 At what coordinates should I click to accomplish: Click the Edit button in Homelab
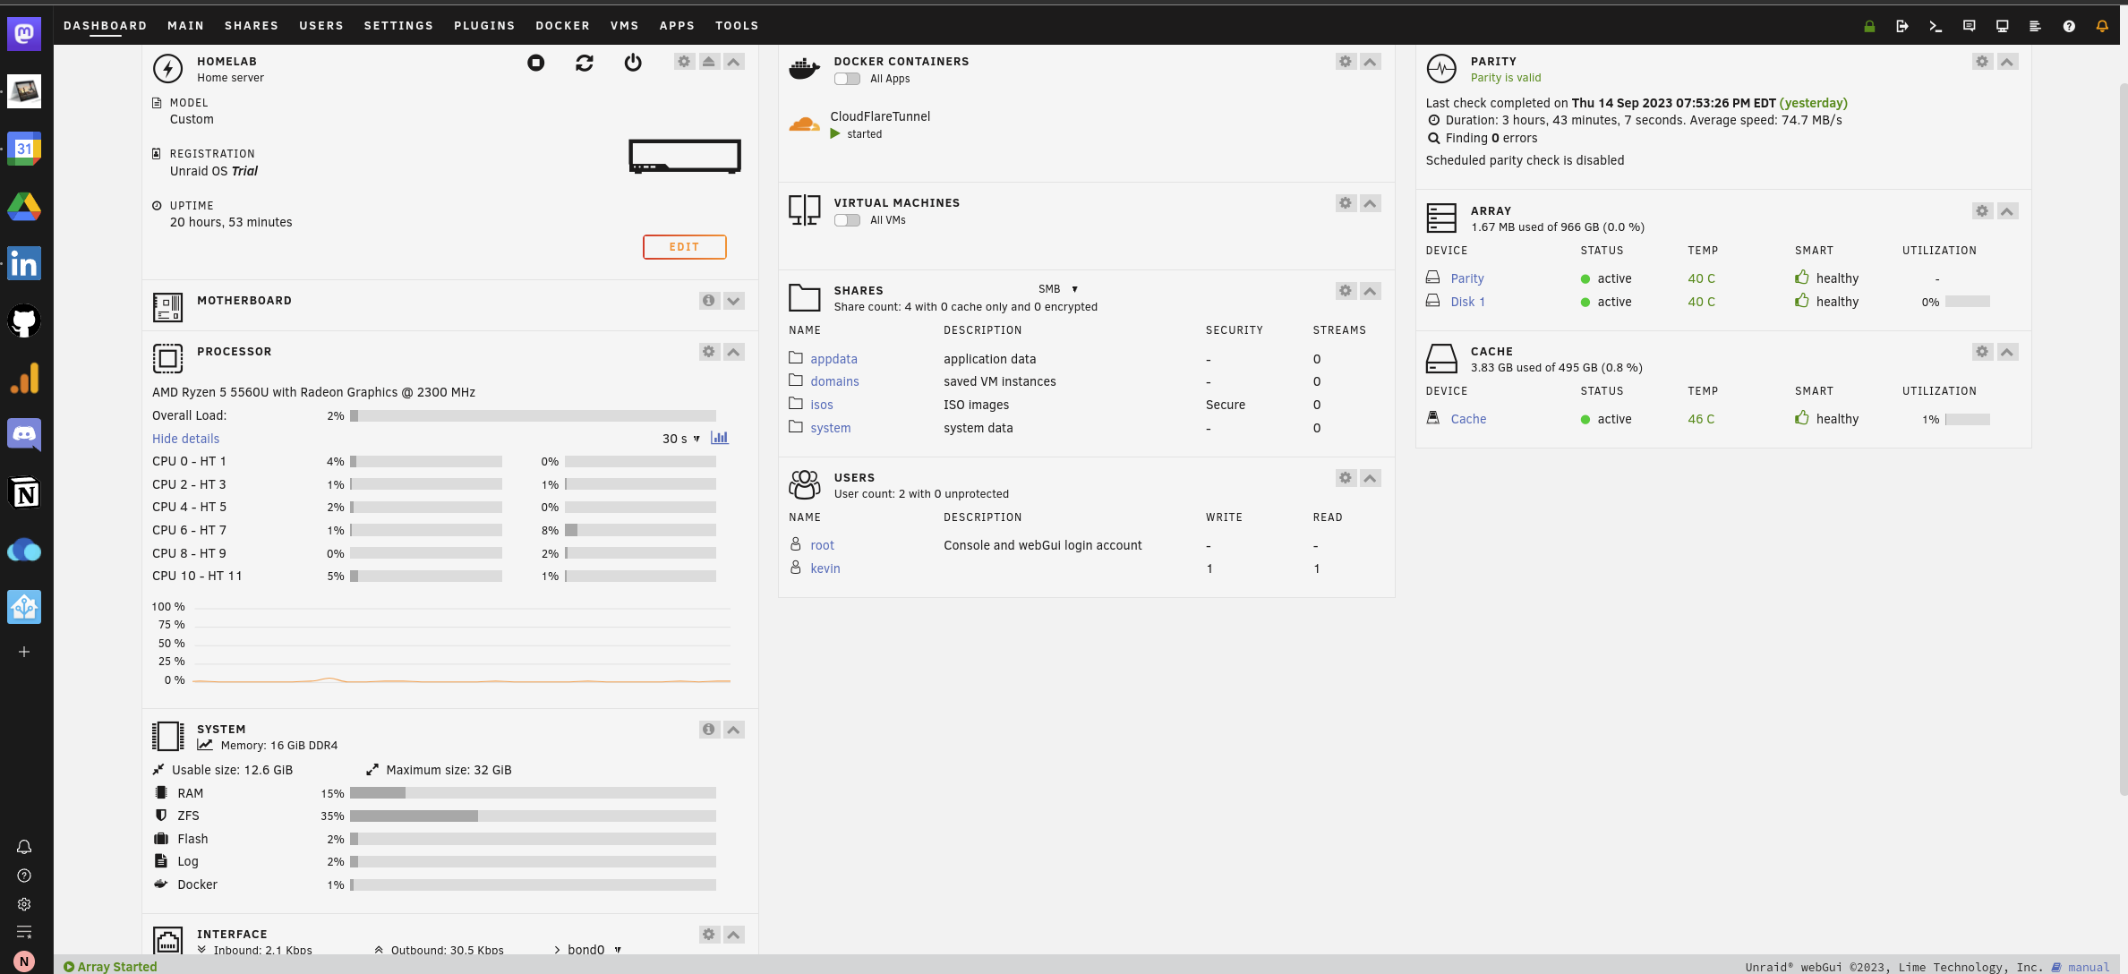point(684,247)
